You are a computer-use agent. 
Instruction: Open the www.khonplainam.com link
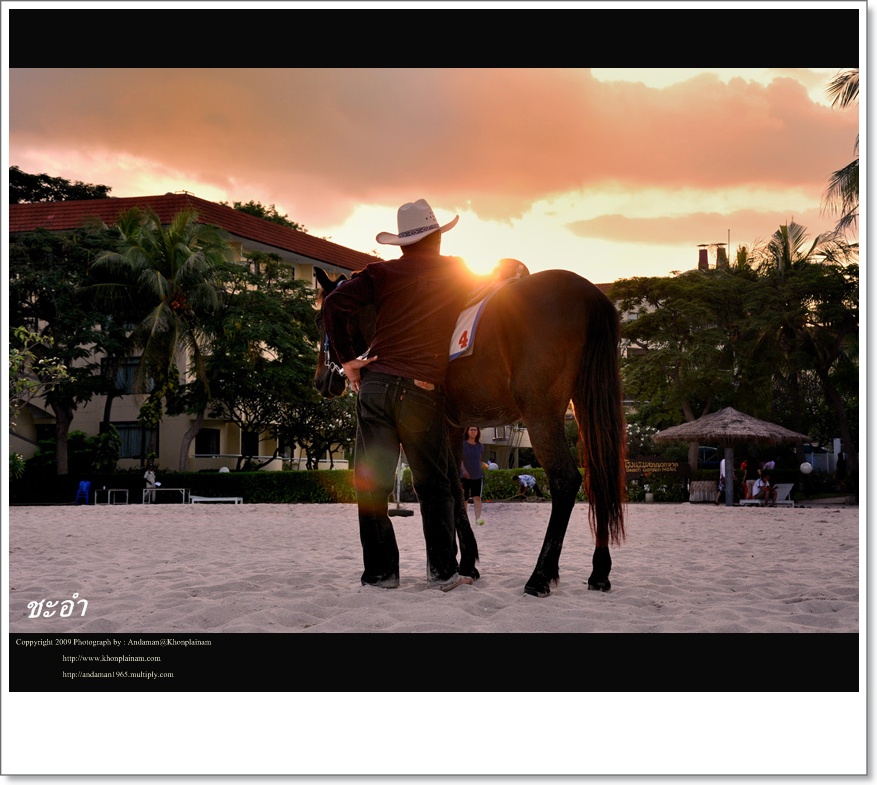pyautogui.click(x=111, y=658)
